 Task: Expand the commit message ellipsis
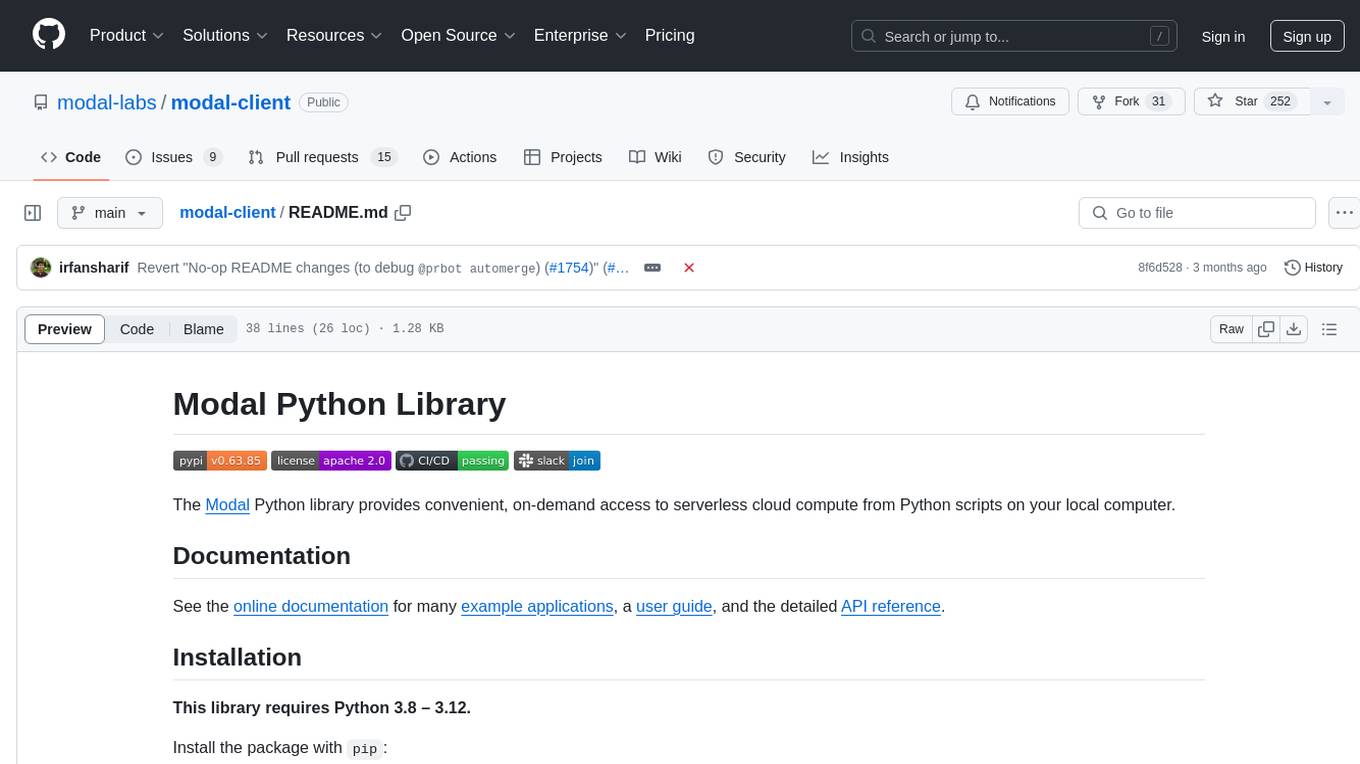[652, 268]
